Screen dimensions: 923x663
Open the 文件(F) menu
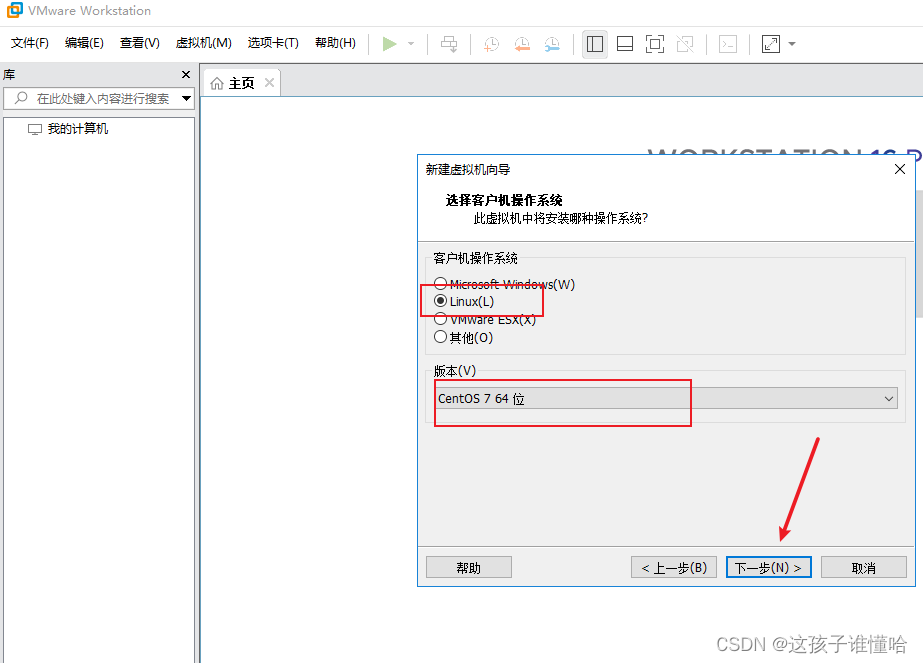[29, 43]
